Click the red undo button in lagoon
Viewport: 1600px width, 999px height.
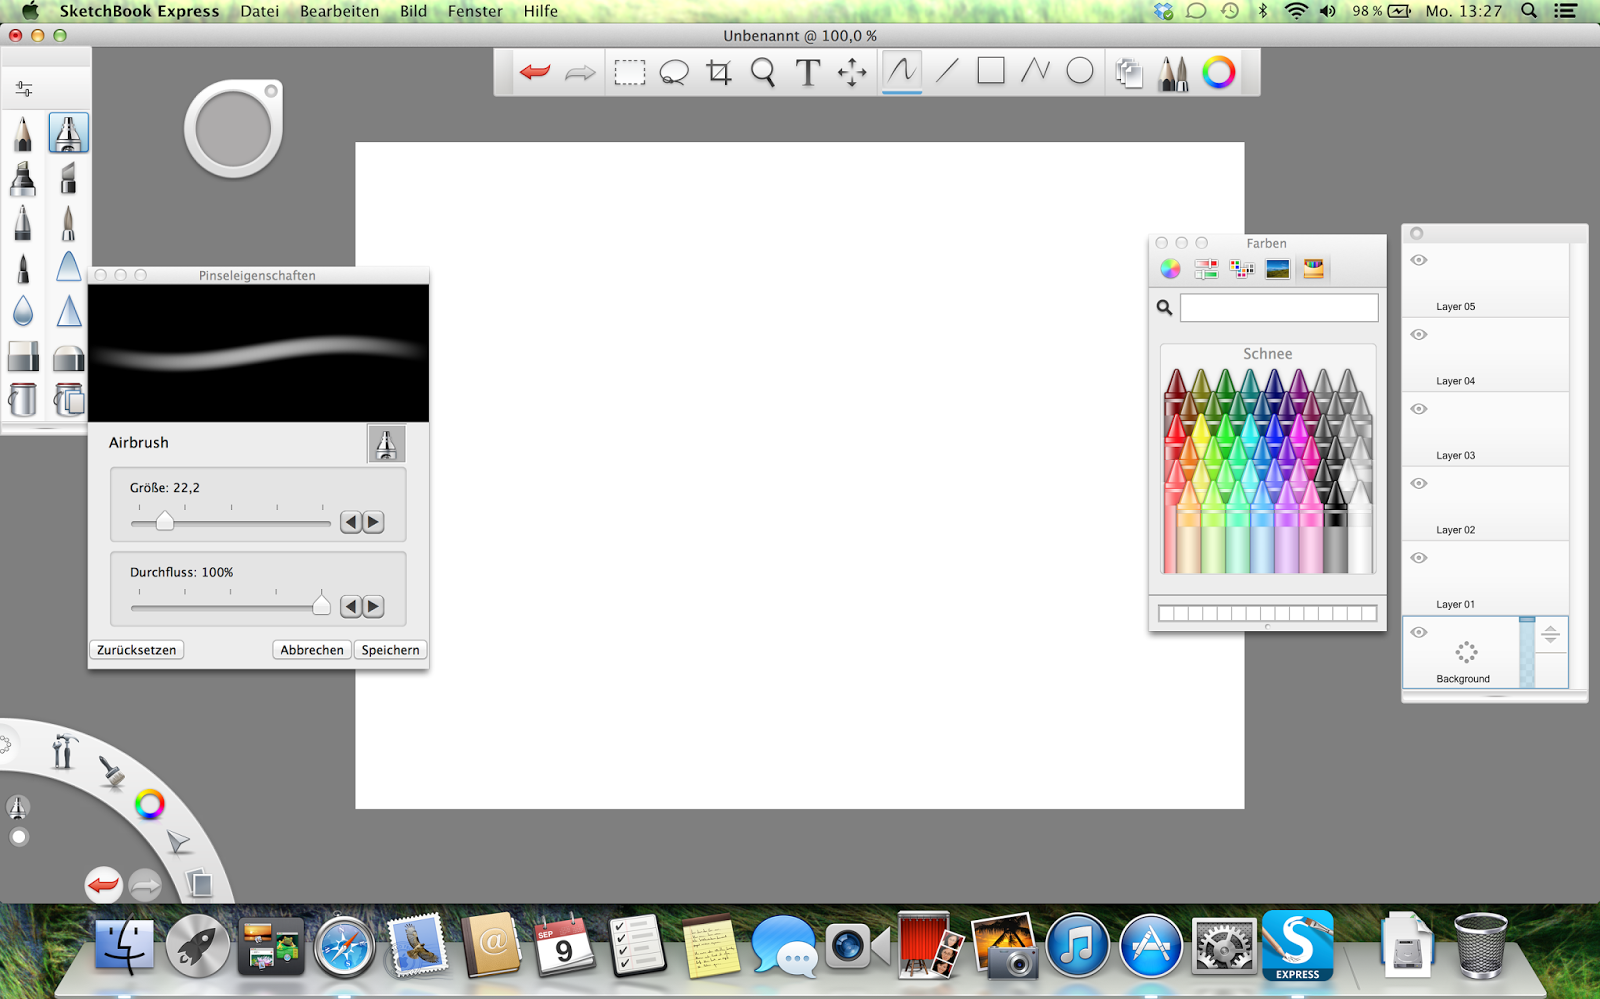(103, 885)
